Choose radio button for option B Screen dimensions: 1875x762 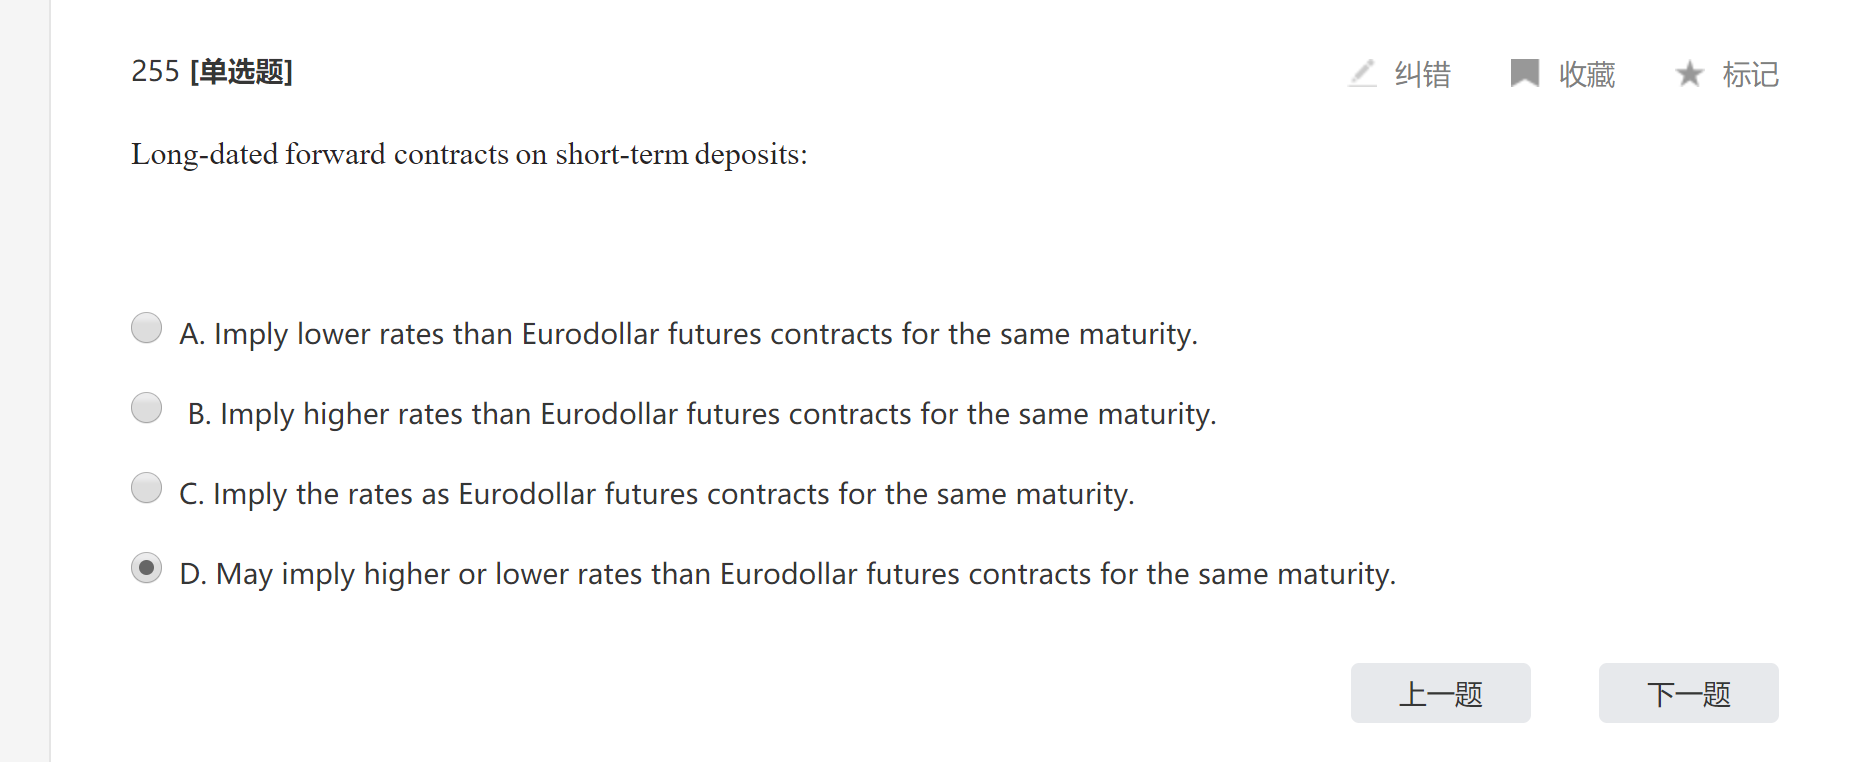pos(147,408)
